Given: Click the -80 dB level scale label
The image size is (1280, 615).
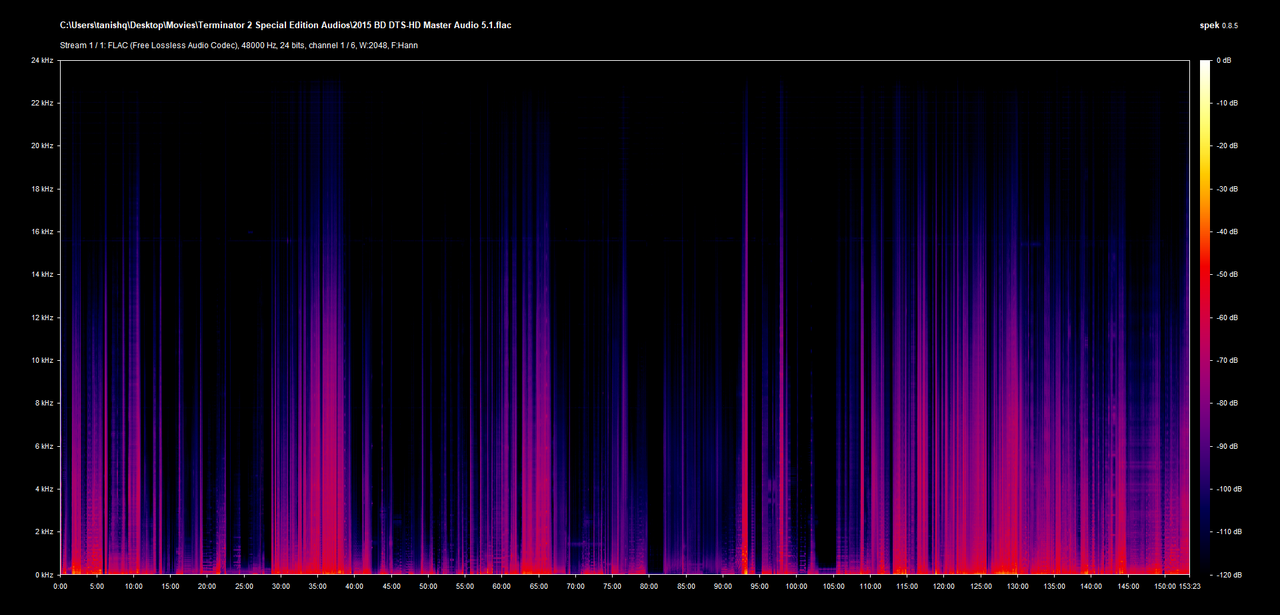Looking at the screenshot, I should [x=1226, y=404].
